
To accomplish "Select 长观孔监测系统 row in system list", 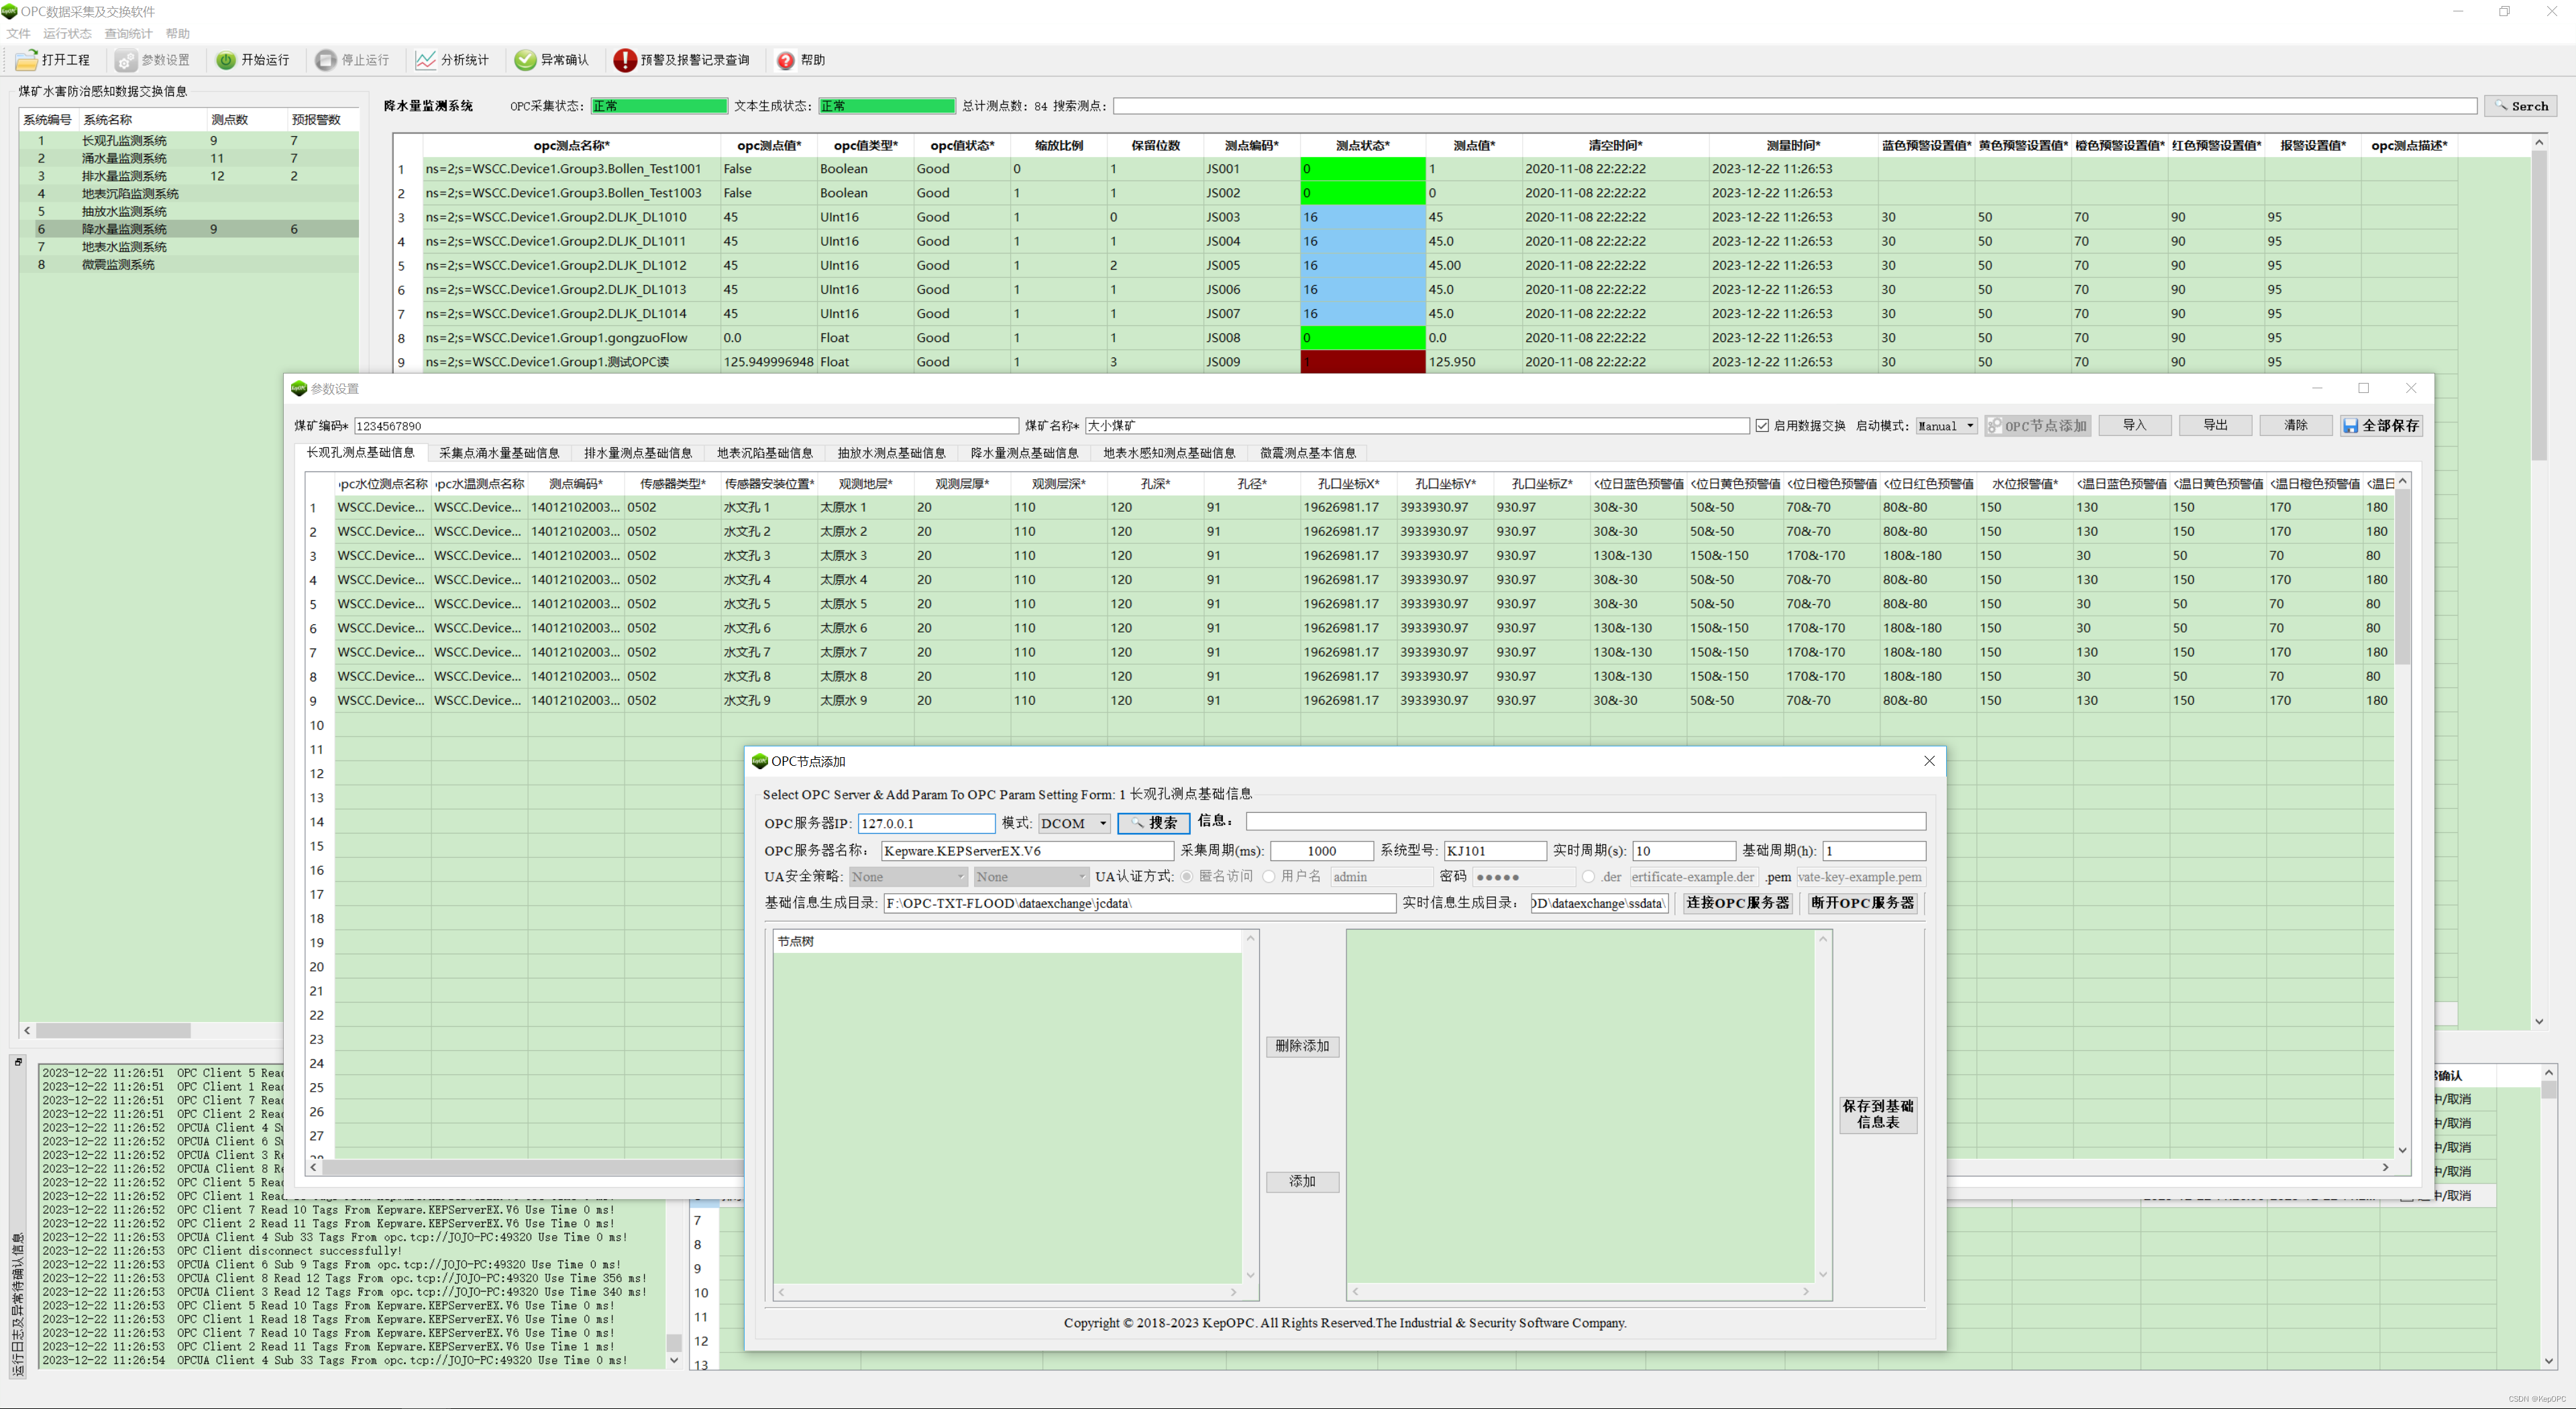I will click(x=189, y=141).
